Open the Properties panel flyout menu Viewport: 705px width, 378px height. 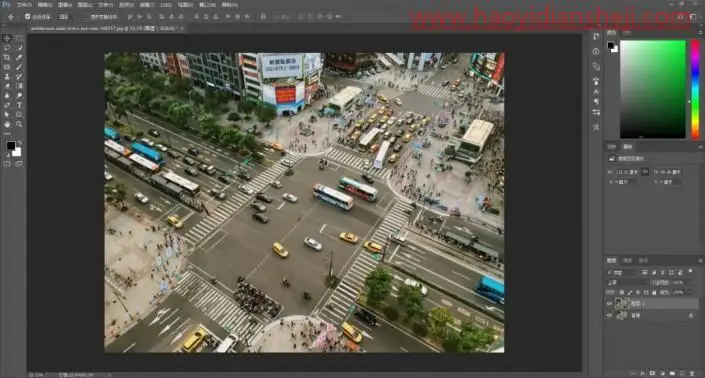[700, 147]
